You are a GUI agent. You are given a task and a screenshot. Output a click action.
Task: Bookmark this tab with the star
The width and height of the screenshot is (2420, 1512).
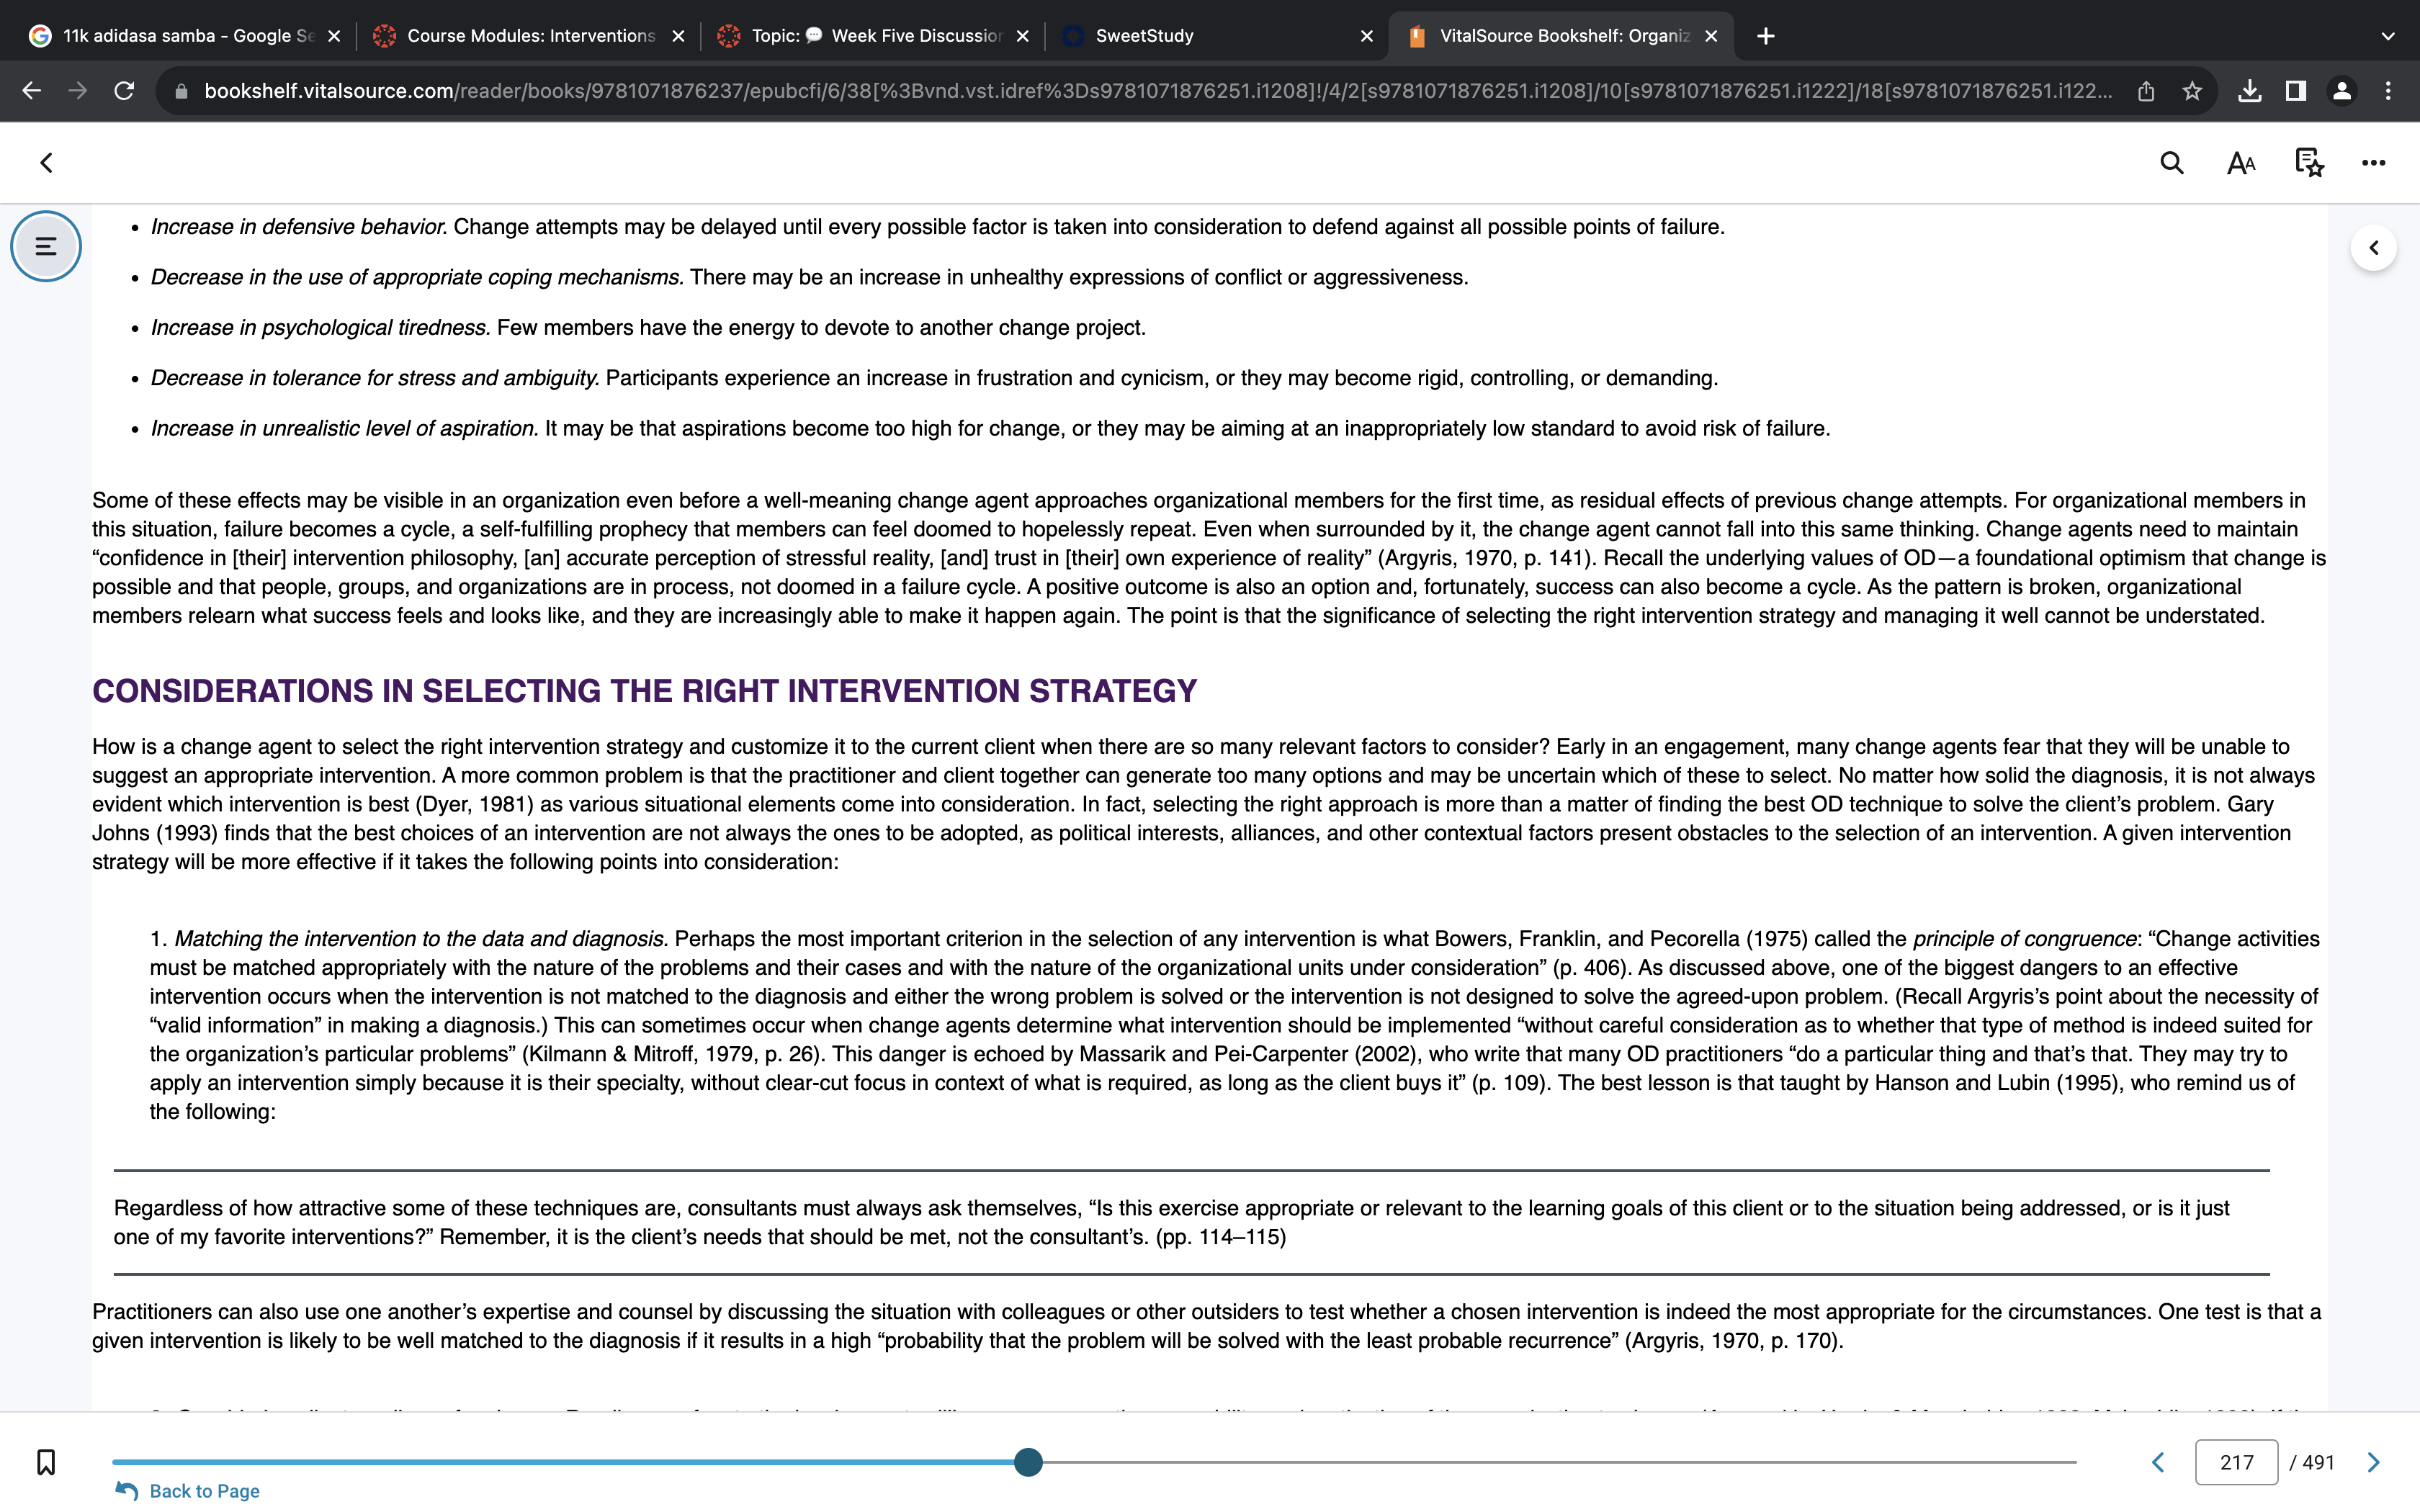pos(2192,91)
